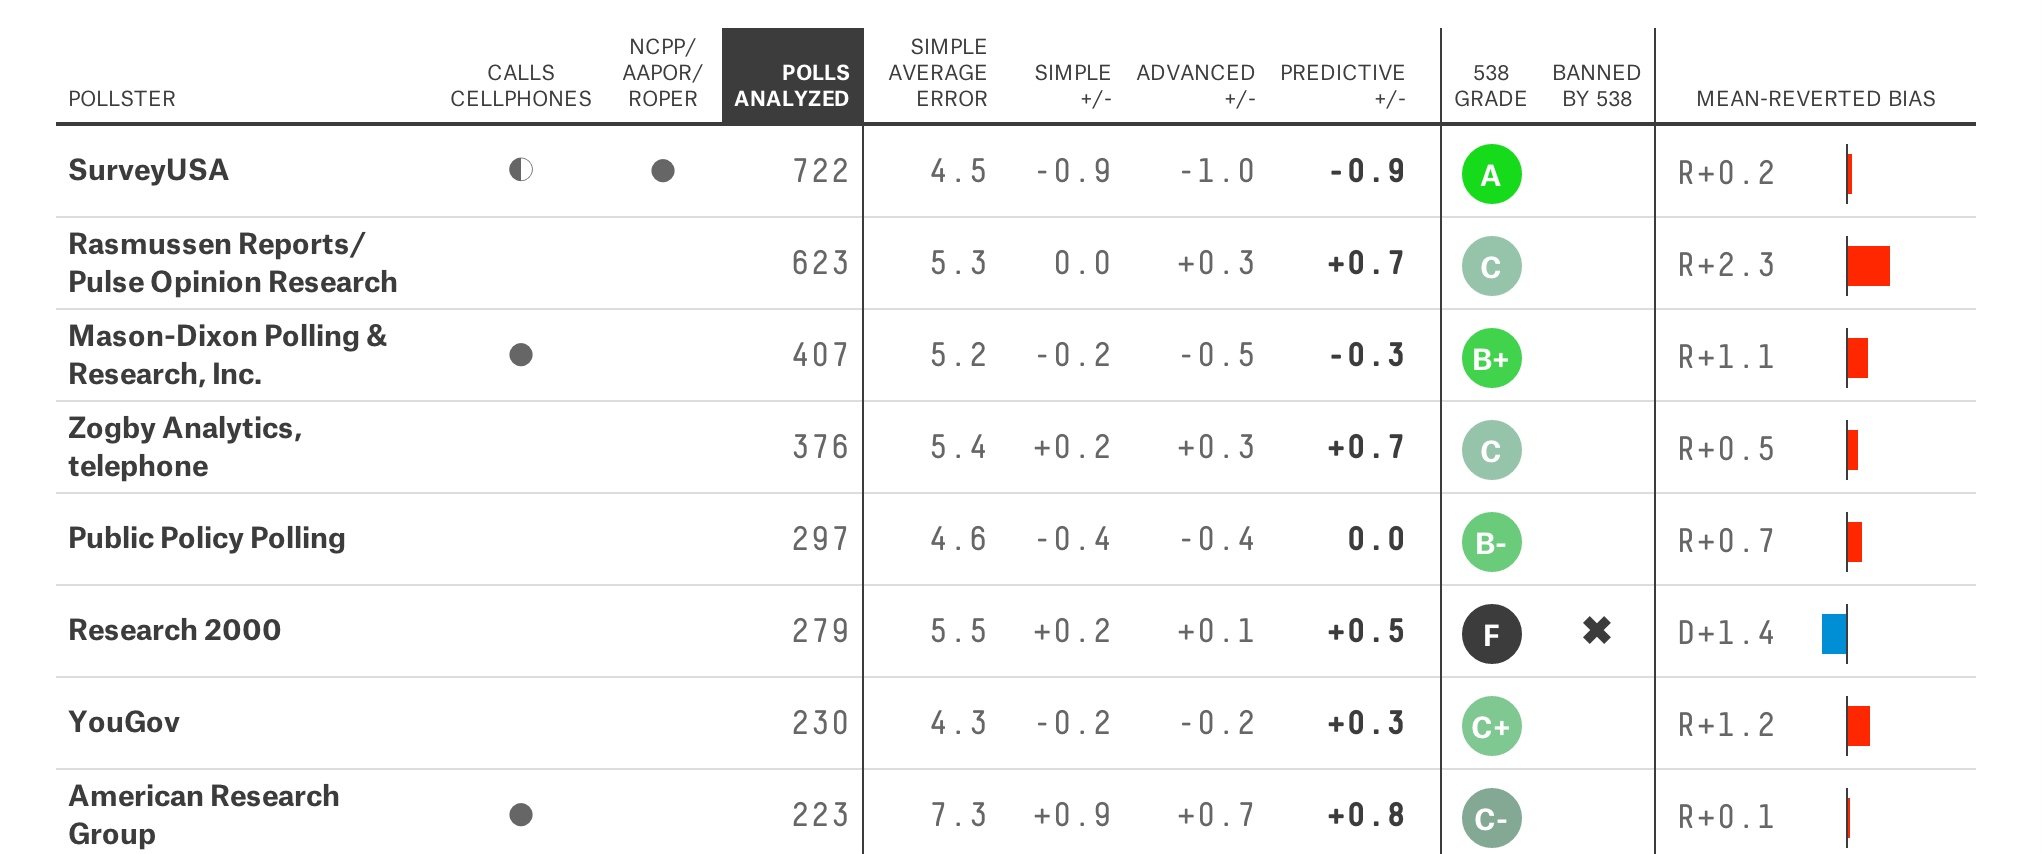This screenshot has width=2042, height=854.
Task: Click Public Policy Polling's B- grade badge
Action: point(1491,542)
